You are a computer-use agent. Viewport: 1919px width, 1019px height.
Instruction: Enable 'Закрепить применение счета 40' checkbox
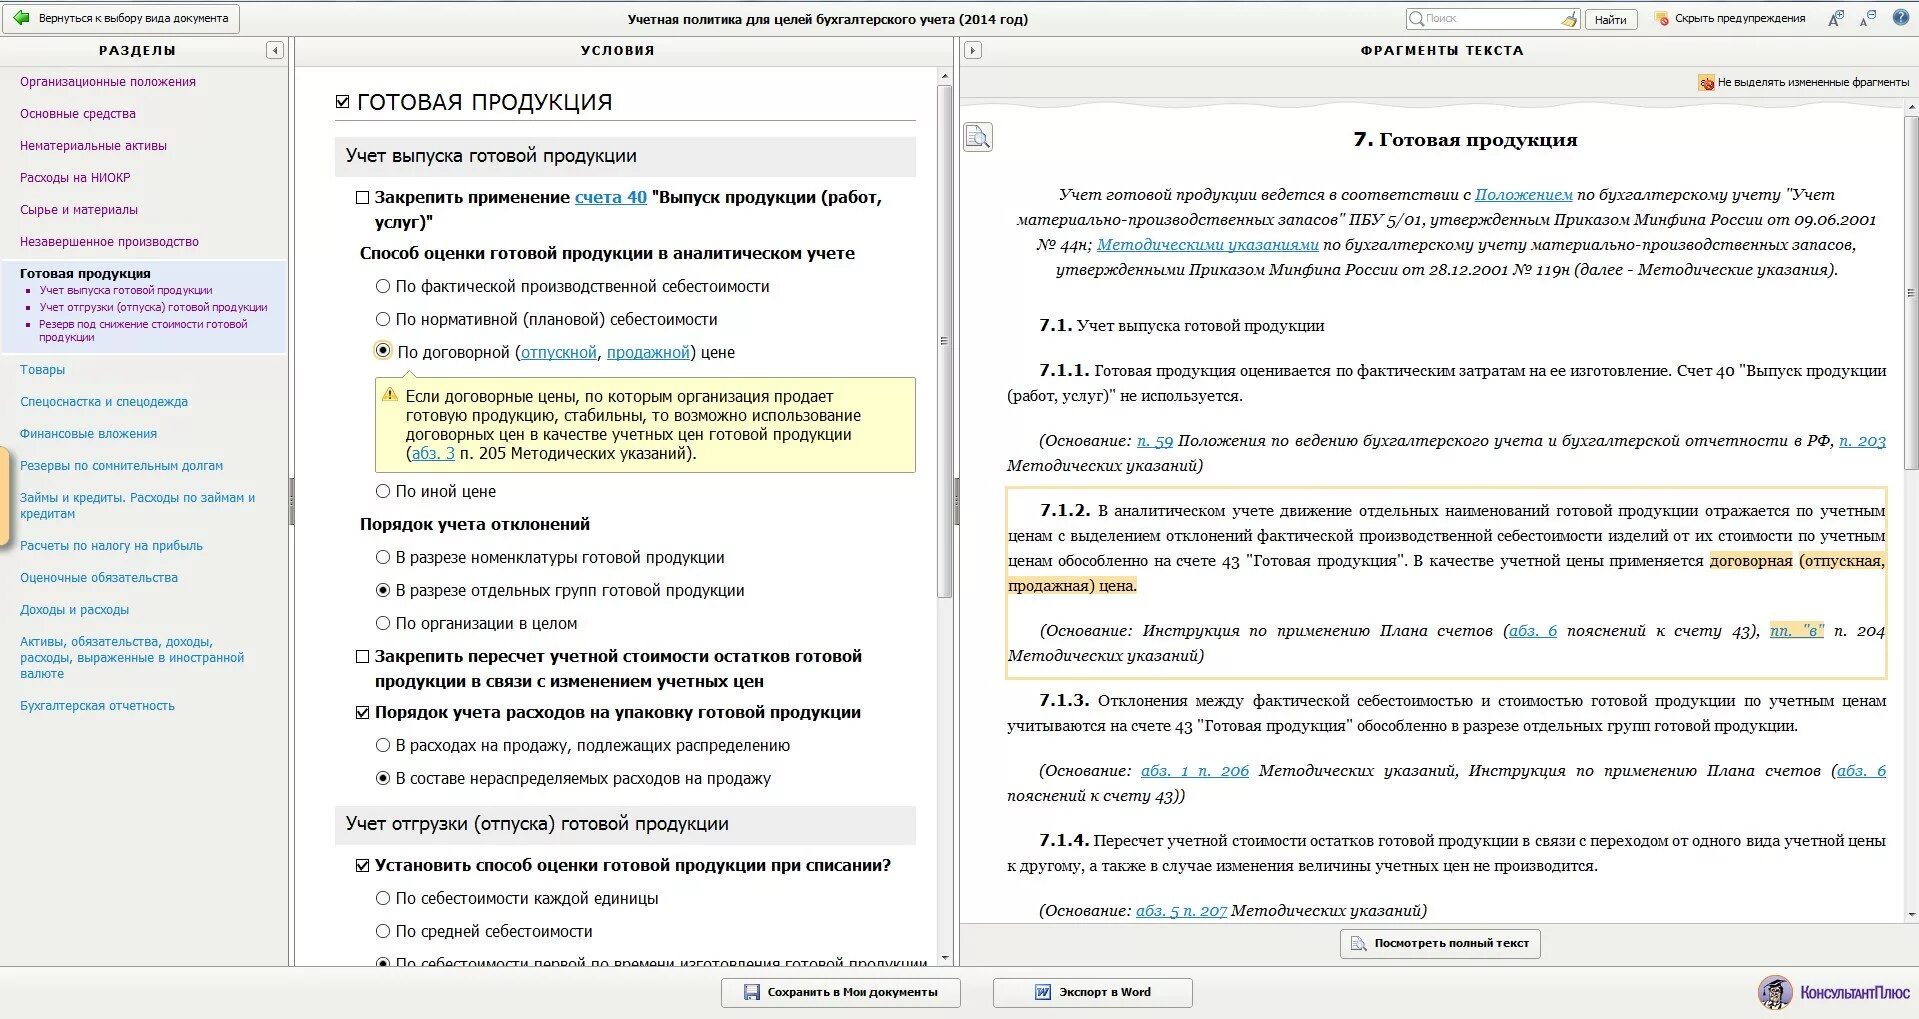click(x=363, y=198)
